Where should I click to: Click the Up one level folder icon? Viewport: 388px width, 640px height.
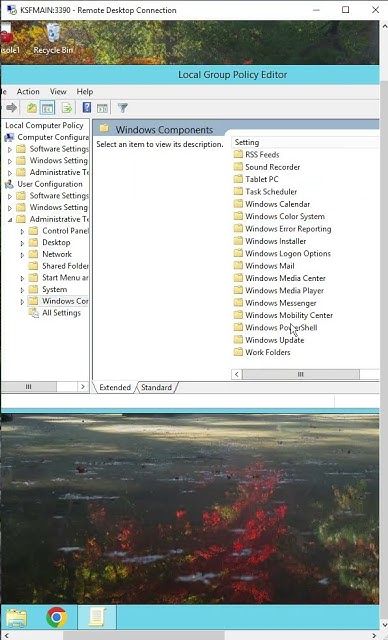pyautogui.click(x=32, y=108)
